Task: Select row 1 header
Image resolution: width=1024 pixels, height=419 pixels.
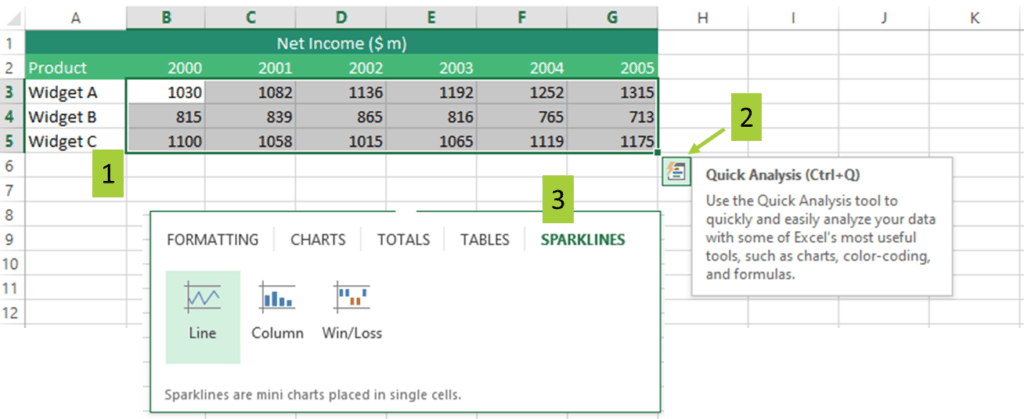Action: tap(12, 44)
